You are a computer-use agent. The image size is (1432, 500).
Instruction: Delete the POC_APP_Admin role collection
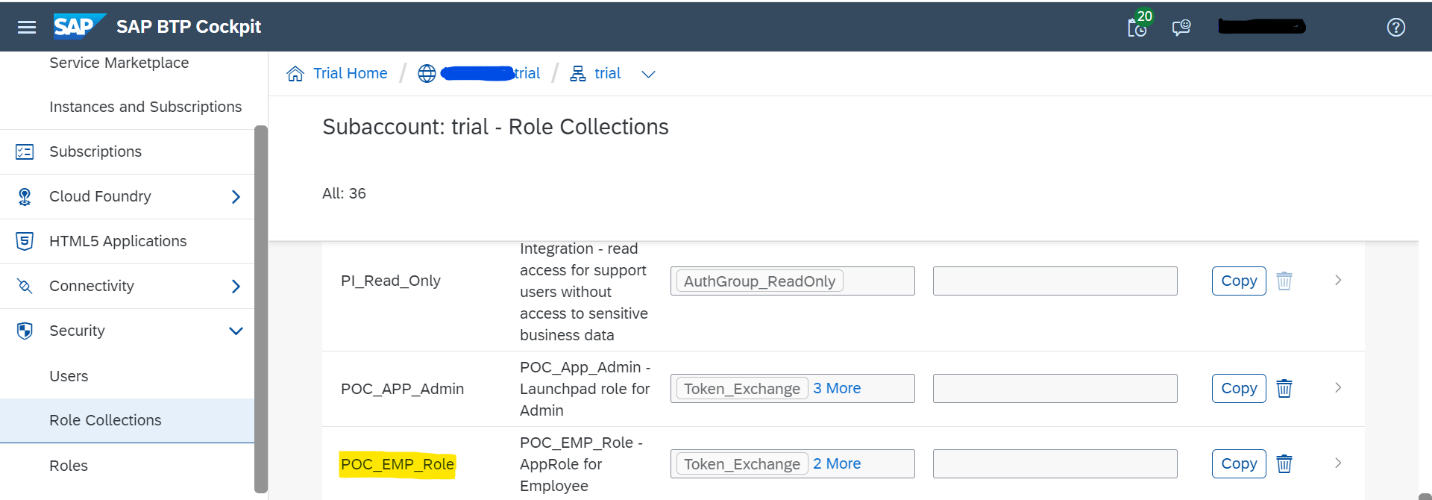[1284, 388]
